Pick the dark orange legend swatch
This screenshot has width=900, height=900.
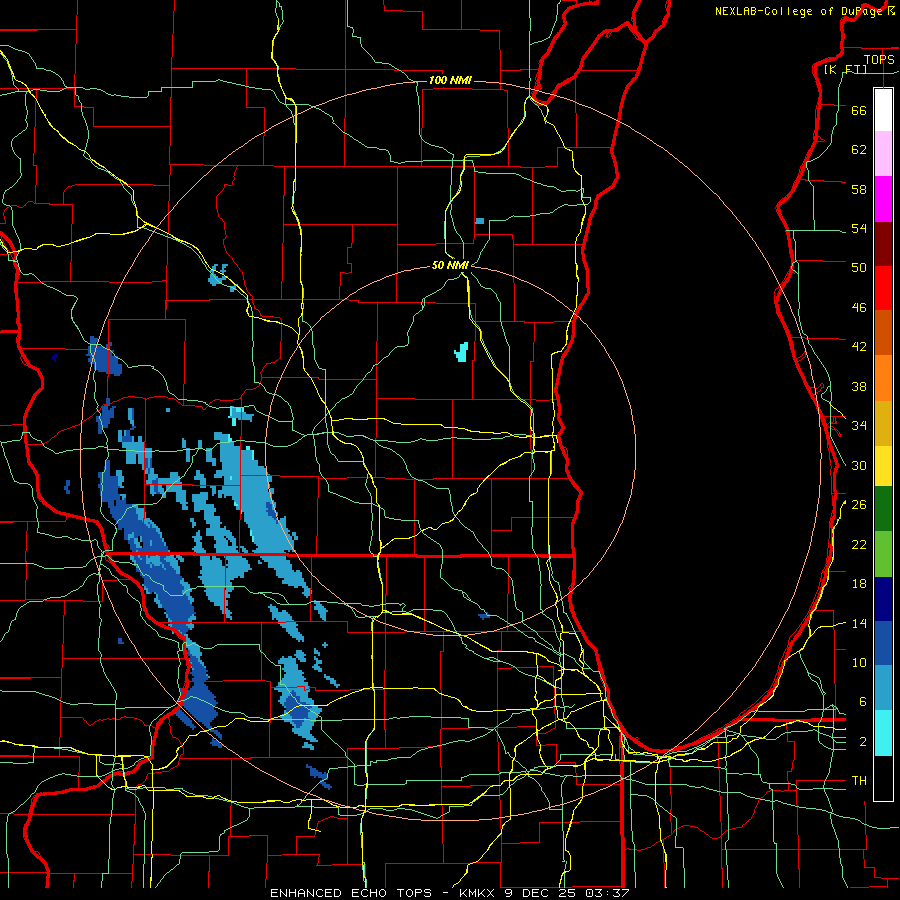click(883, 333)
